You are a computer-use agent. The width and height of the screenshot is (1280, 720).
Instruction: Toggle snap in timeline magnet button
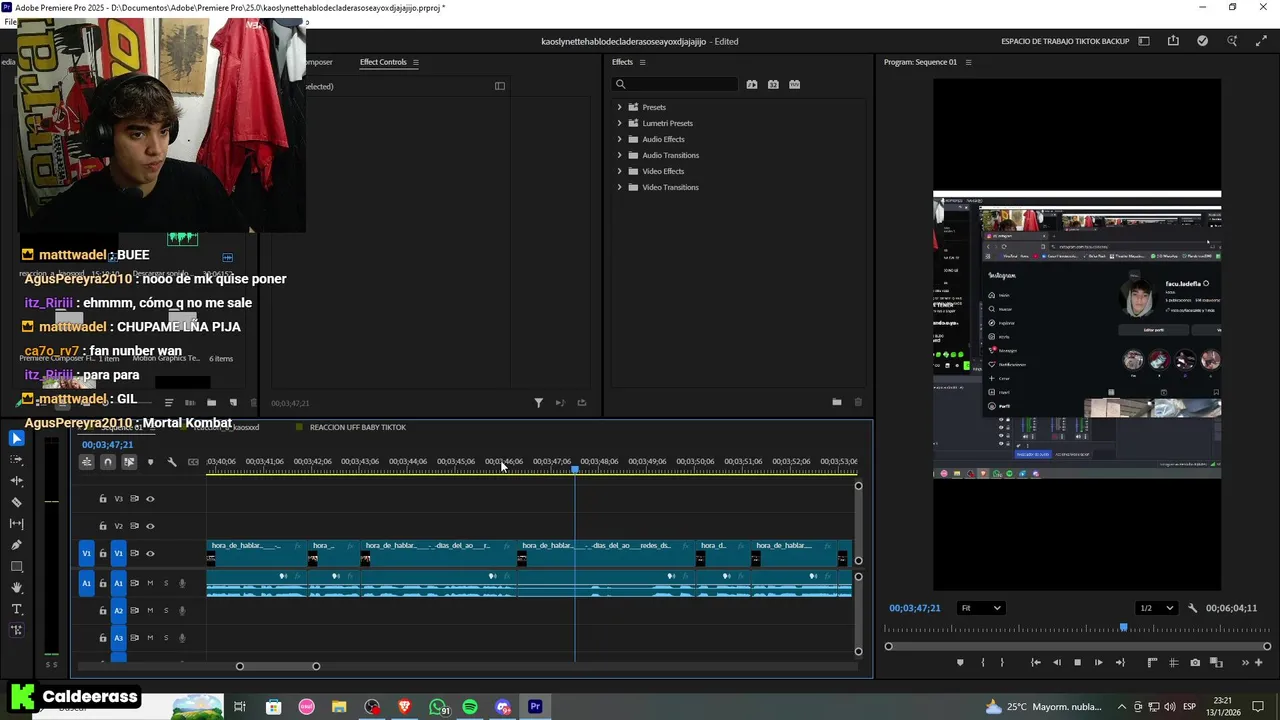pyautogui.click(x=108, y=462)
